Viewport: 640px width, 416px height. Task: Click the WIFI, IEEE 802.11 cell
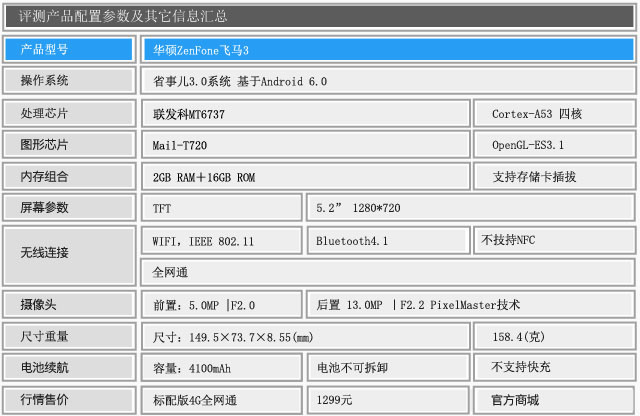point(222,240)
